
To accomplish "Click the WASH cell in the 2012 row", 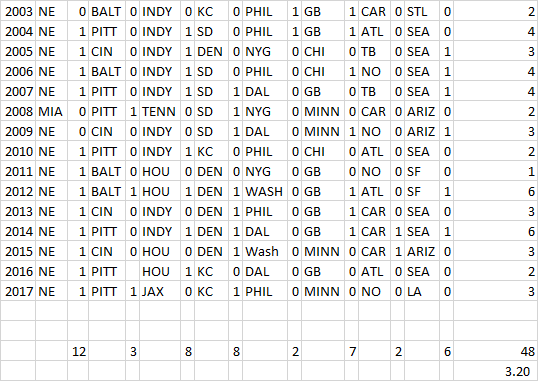I will (265, 192).
